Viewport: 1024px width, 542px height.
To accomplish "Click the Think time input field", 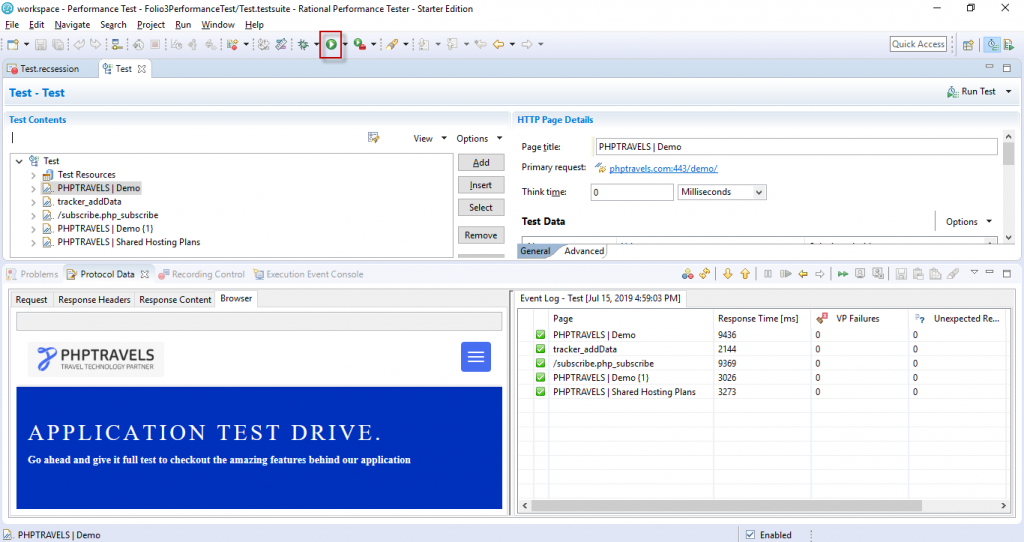I will (632, 192).
